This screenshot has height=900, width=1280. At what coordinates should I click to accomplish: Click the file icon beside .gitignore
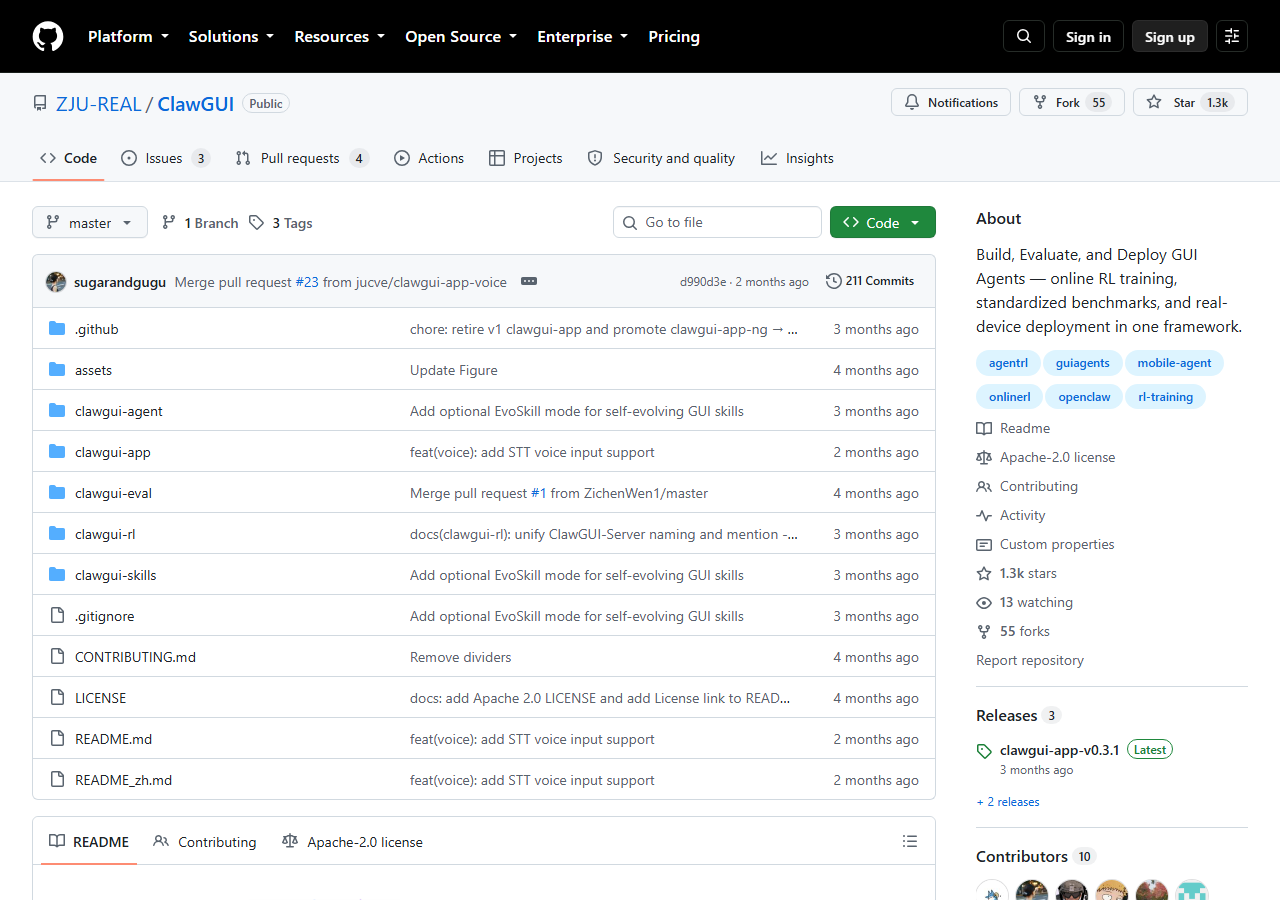pyautogui.click(x=57, y=616)
